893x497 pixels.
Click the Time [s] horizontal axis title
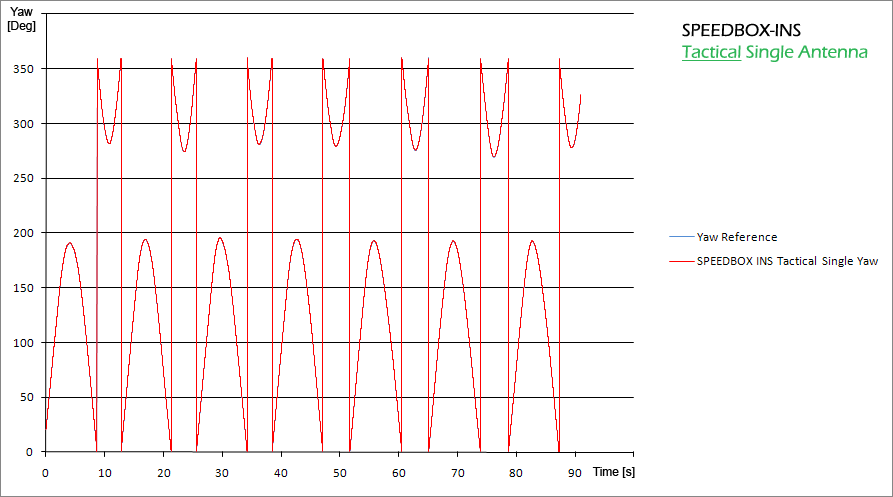coord(614,470)
